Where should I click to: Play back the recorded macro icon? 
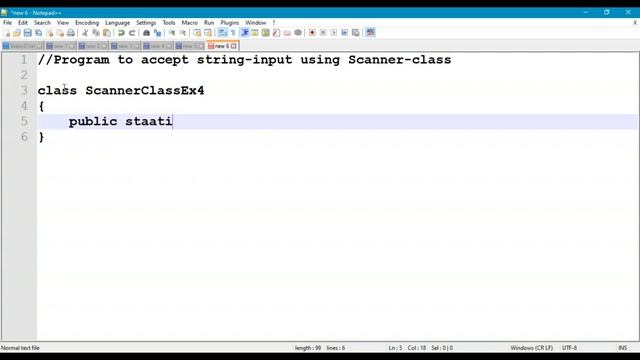[334, 33]
